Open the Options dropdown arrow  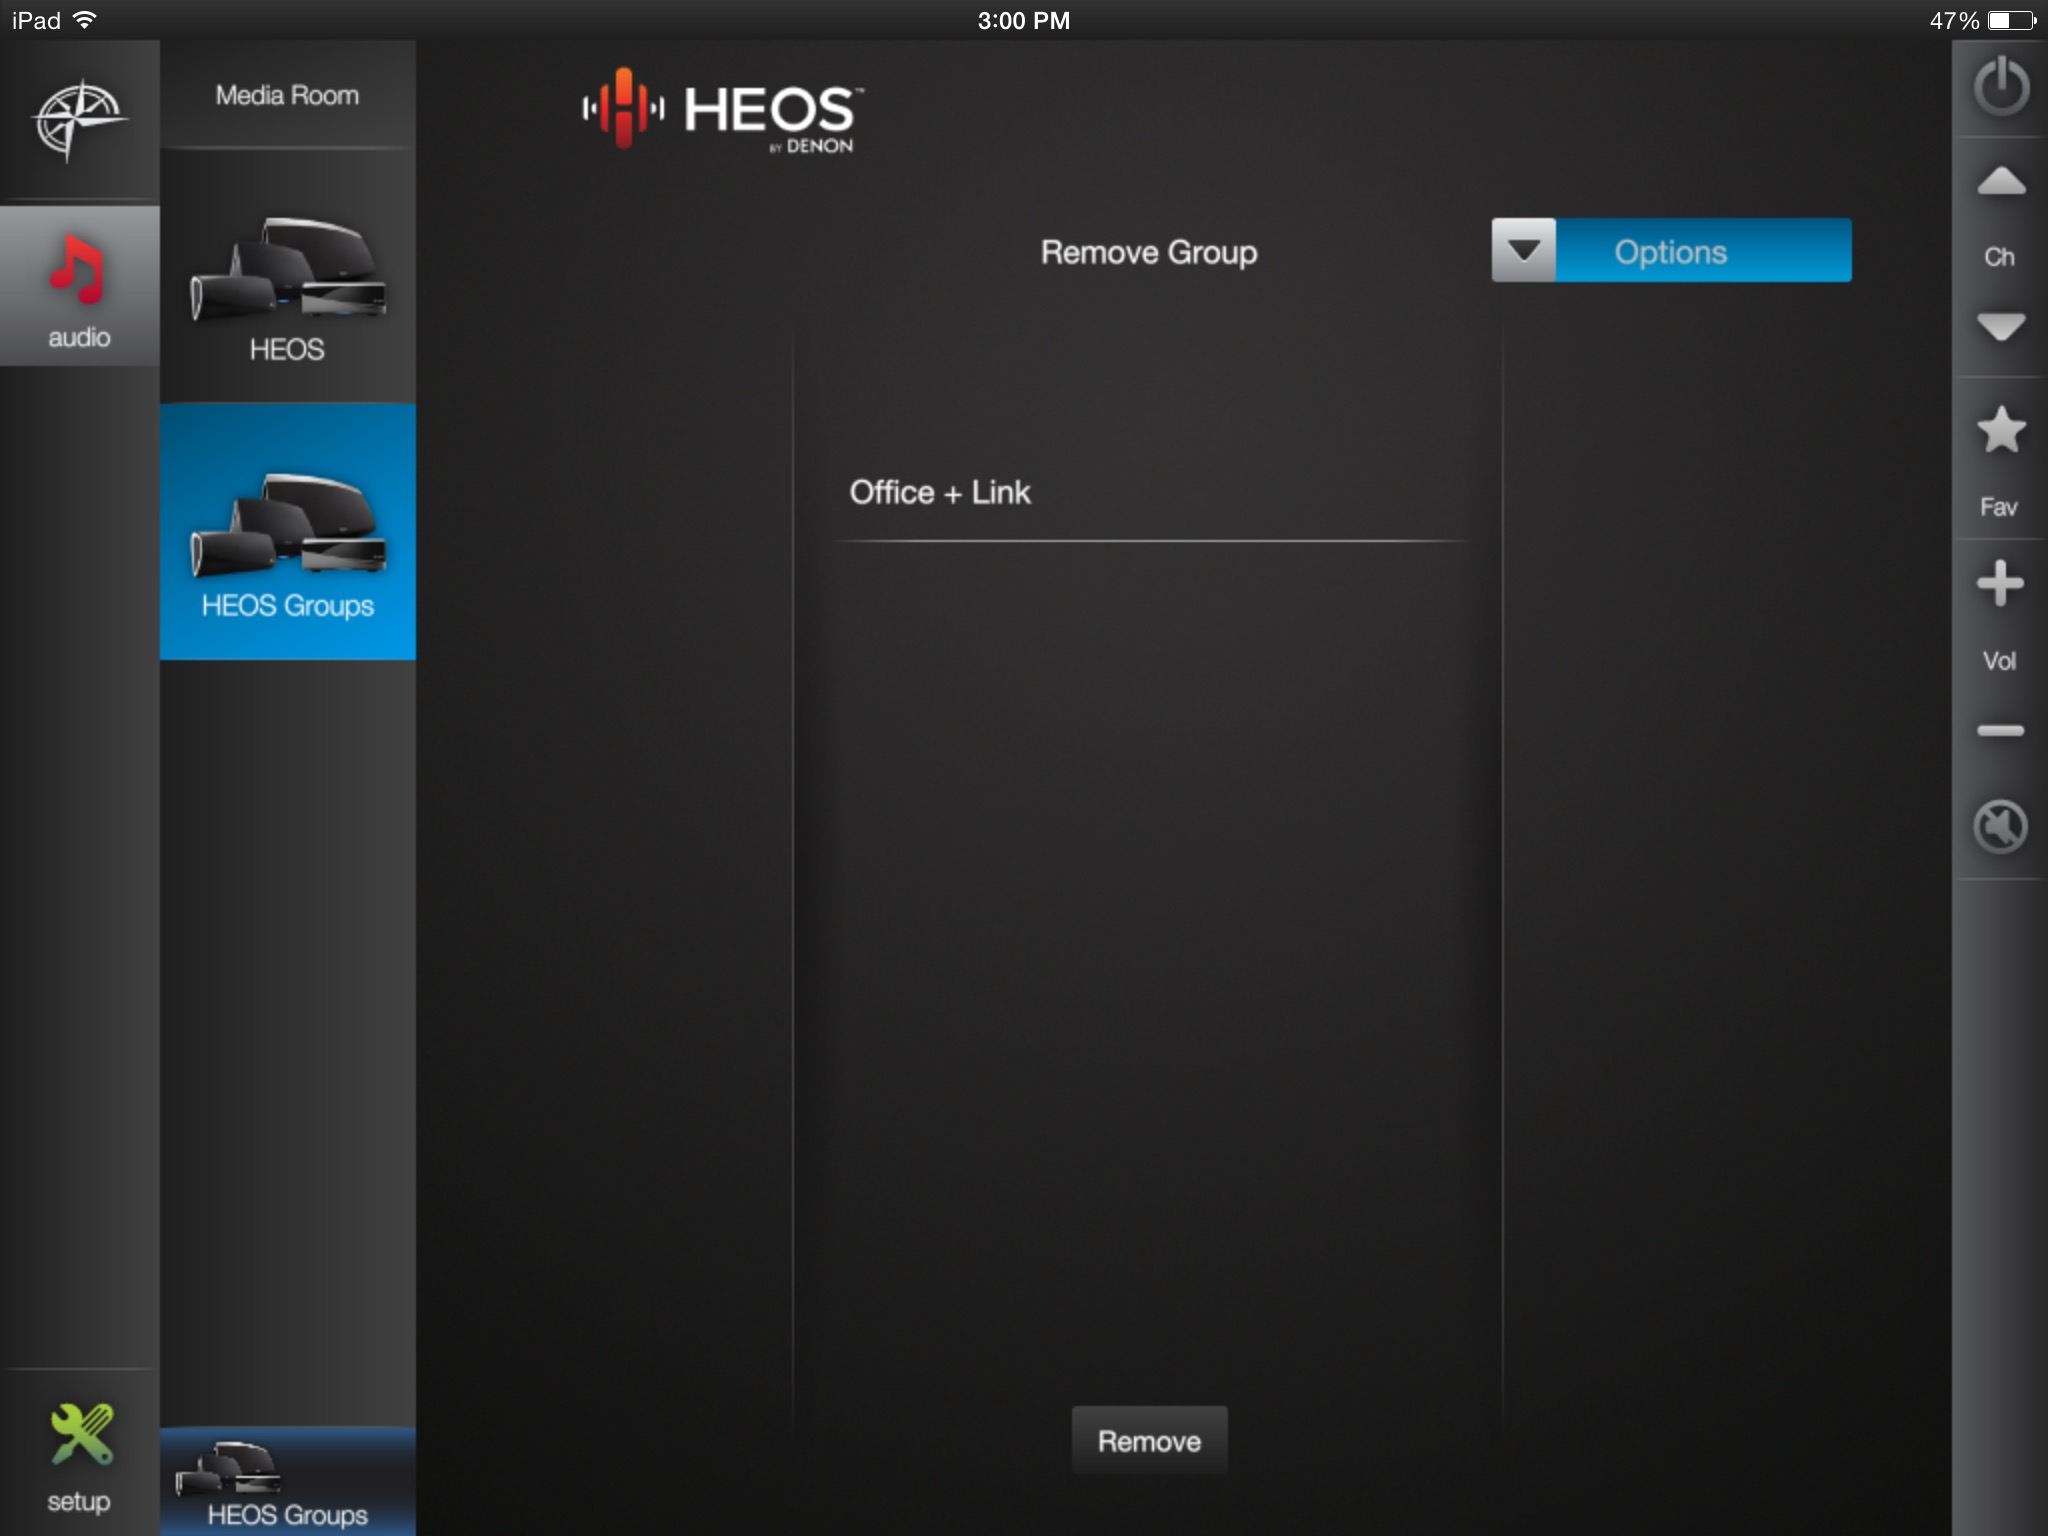(1523, 251)
